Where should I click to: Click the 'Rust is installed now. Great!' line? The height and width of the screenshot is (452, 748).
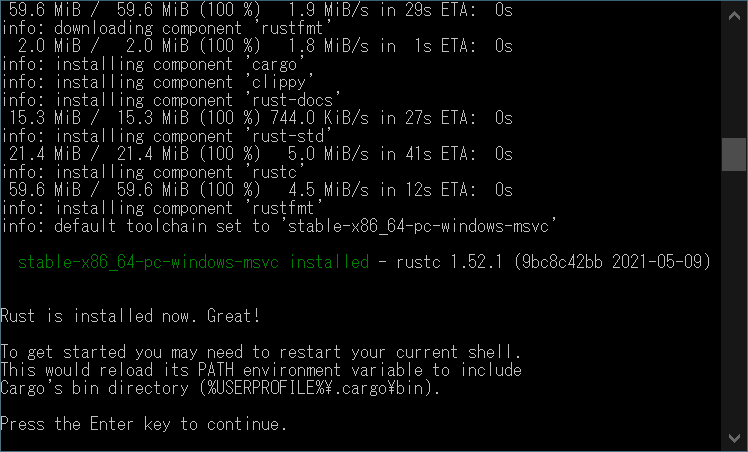coord(130,316)
